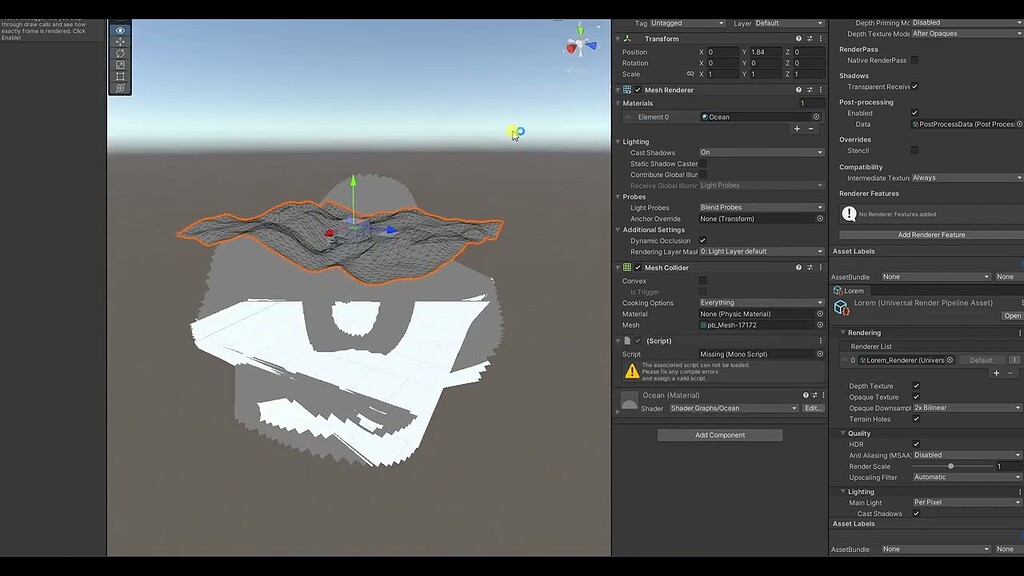The image size is (1024, 576).
Task: Select the Rect tool
Action: [x=120, y=76]
